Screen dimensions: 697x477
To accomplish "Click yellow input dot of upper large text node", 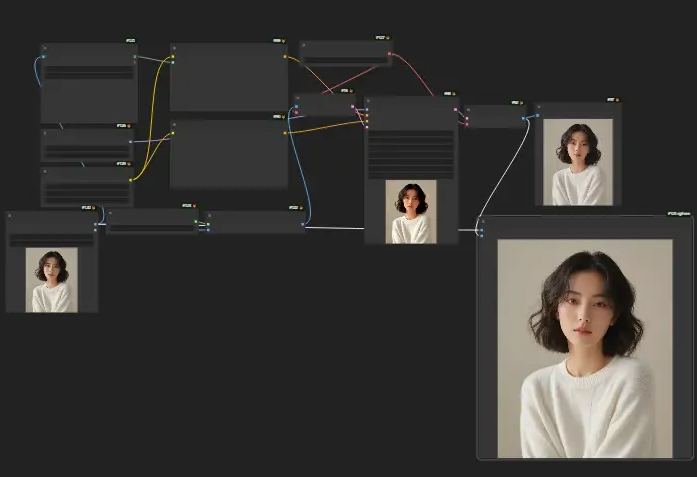I will [x=173, y=56].
